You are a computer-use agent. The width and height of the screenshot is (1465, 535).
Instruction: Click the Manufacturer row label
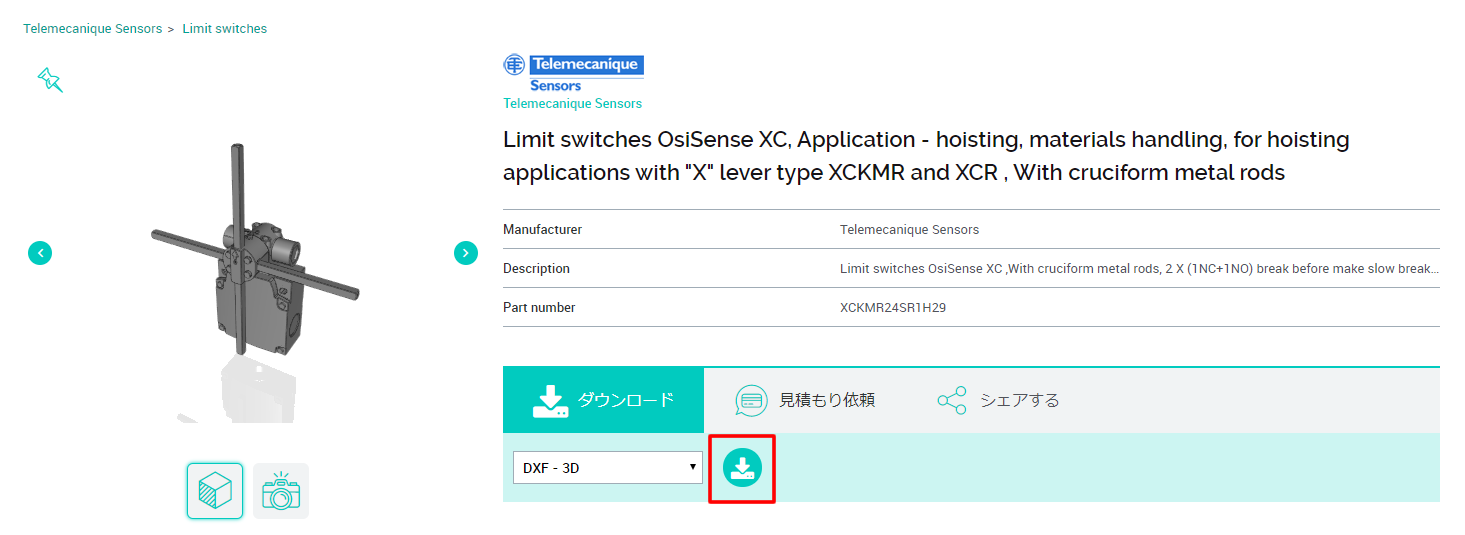[x=543, y=230]
